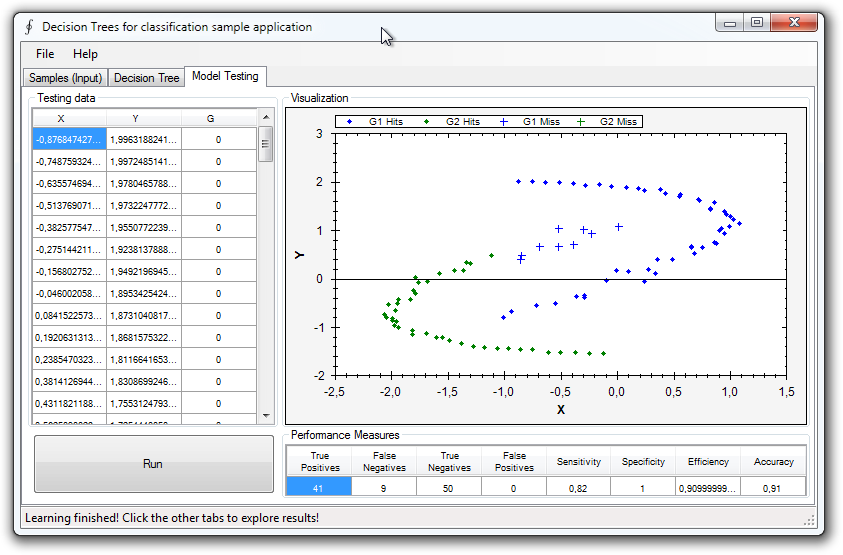Click the True Negatives column header
843x555 pixels.
pos(449,461)
